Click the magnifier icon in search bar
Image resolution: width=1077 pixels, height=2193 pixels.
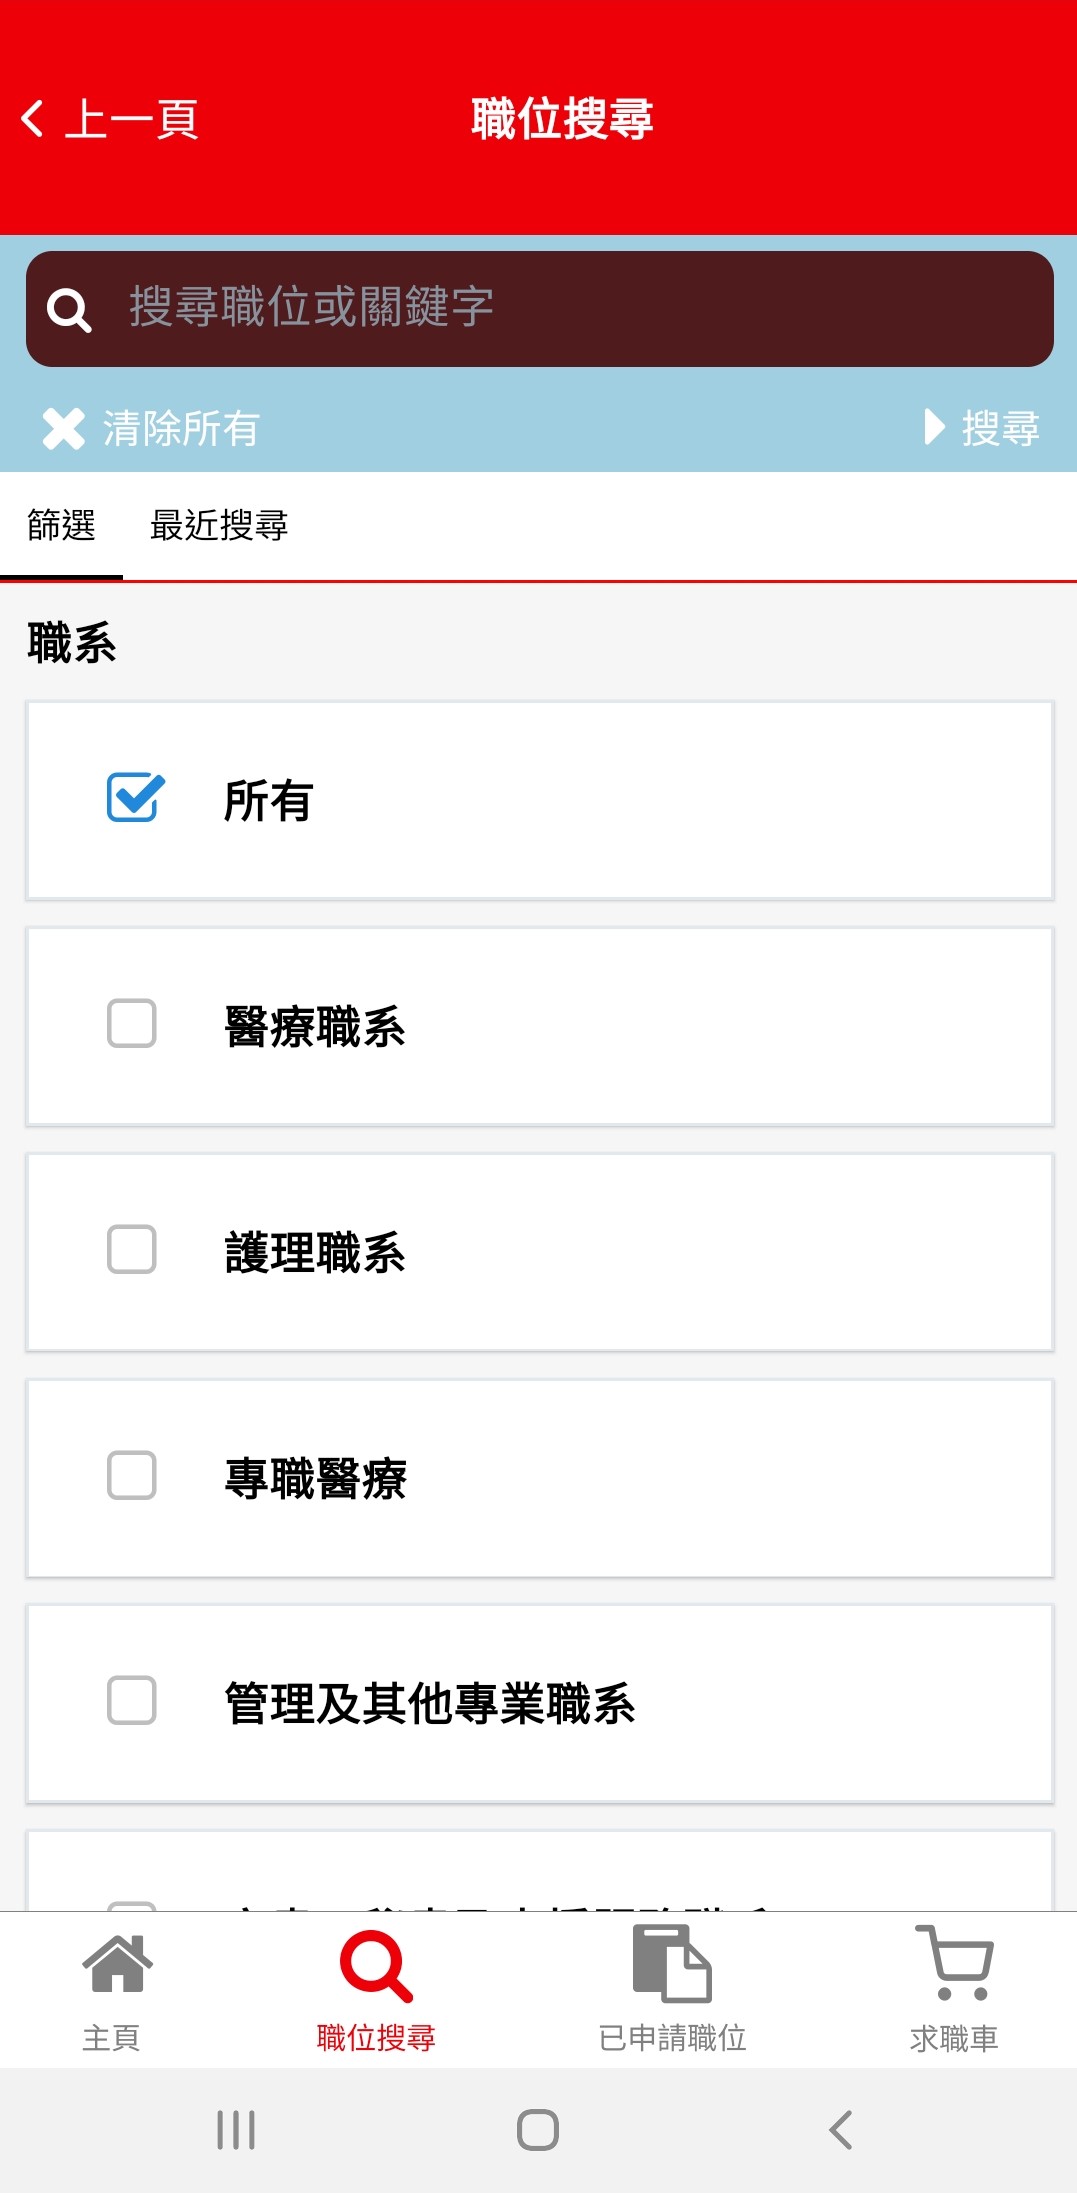(69, 310)
